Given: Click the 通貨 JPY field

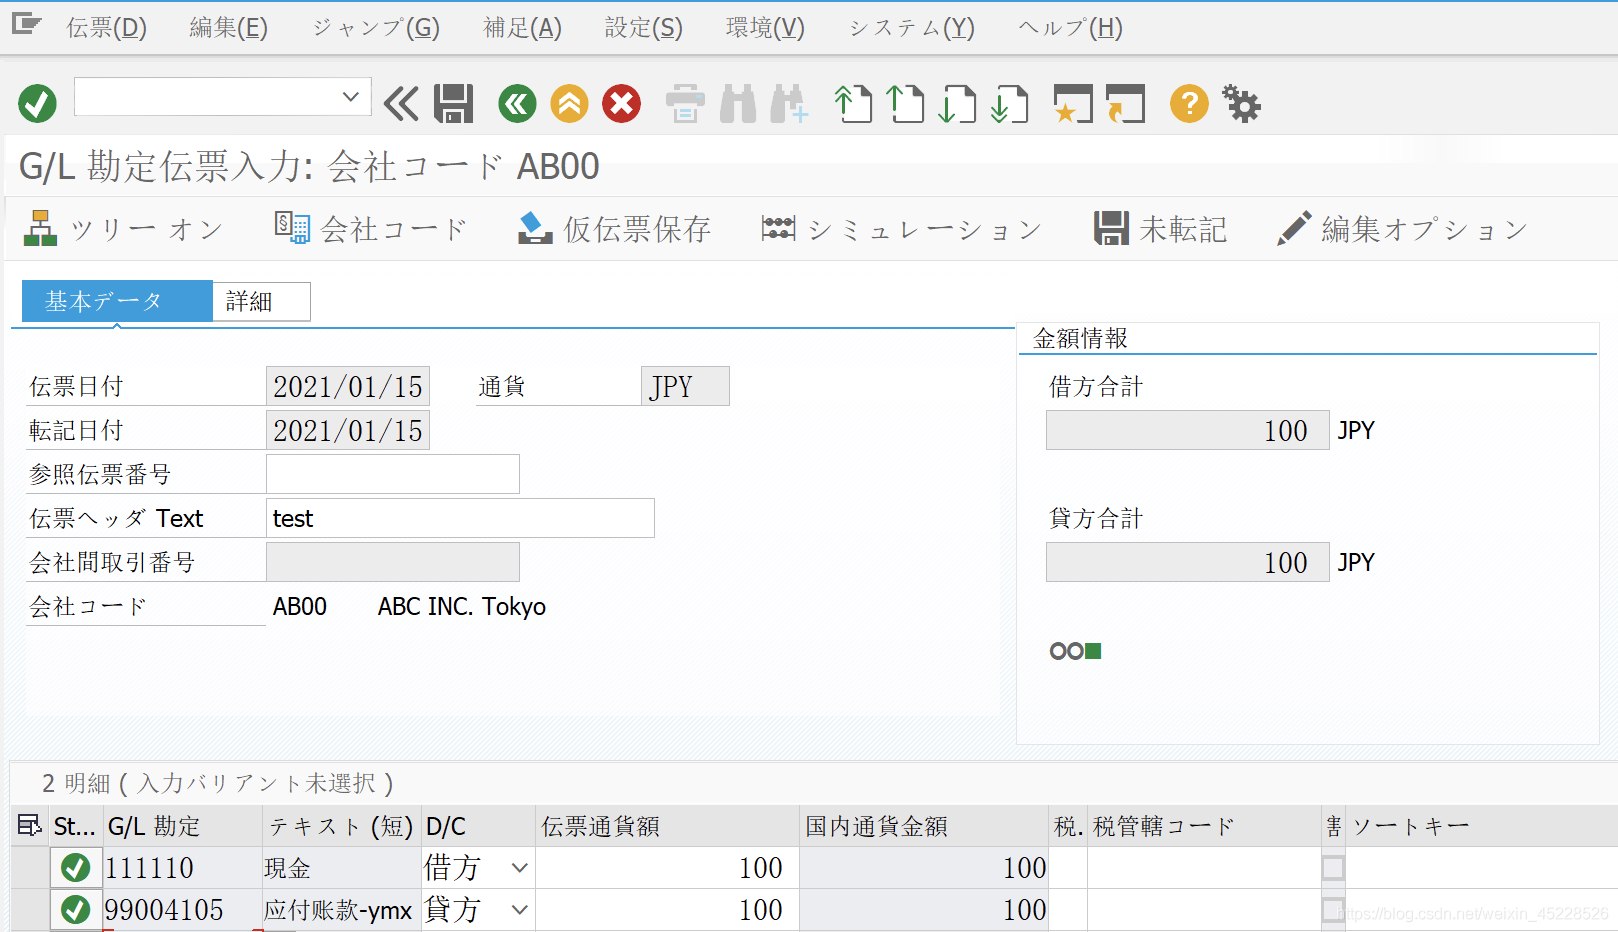Looking at the screenshot, I should pyautogui.click(x=685, y=386).
